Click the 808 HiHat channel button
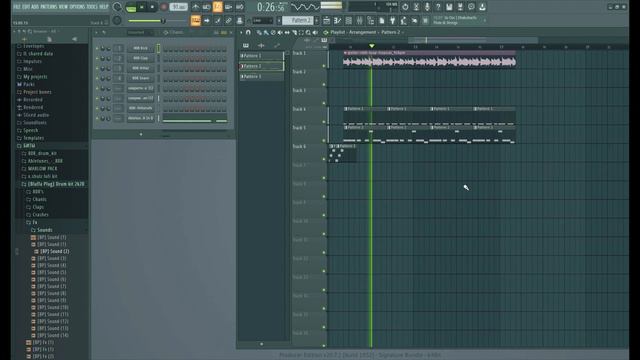This screenshot has height=360, width=640. 140,68
